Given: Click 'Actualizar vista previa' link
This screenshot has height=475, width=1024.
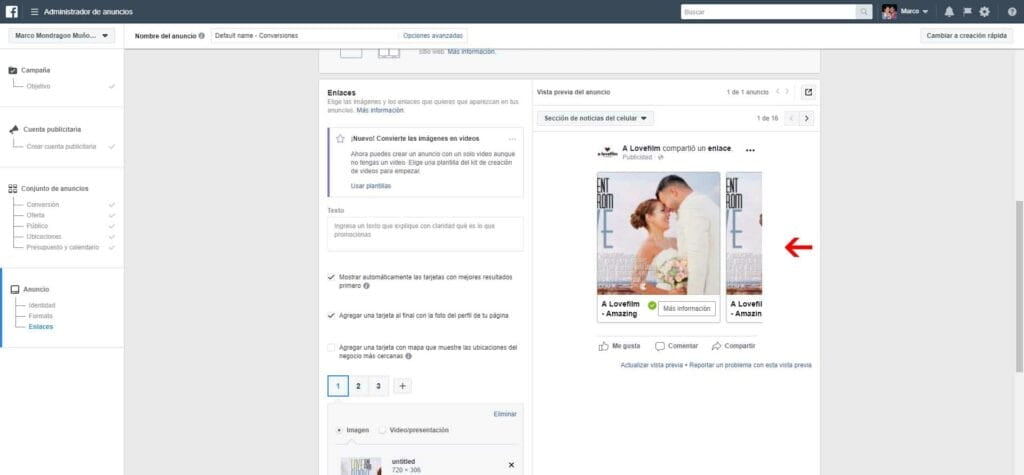Looking at the screenshot, I should tap(651, 365).
